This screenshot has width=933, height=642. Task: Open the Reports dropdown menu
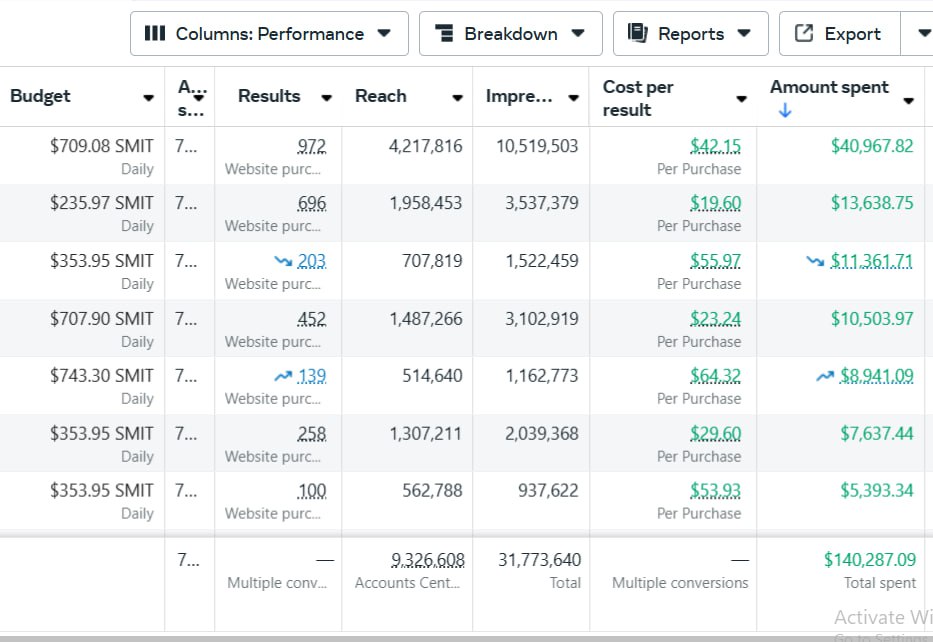coord(743,34)
